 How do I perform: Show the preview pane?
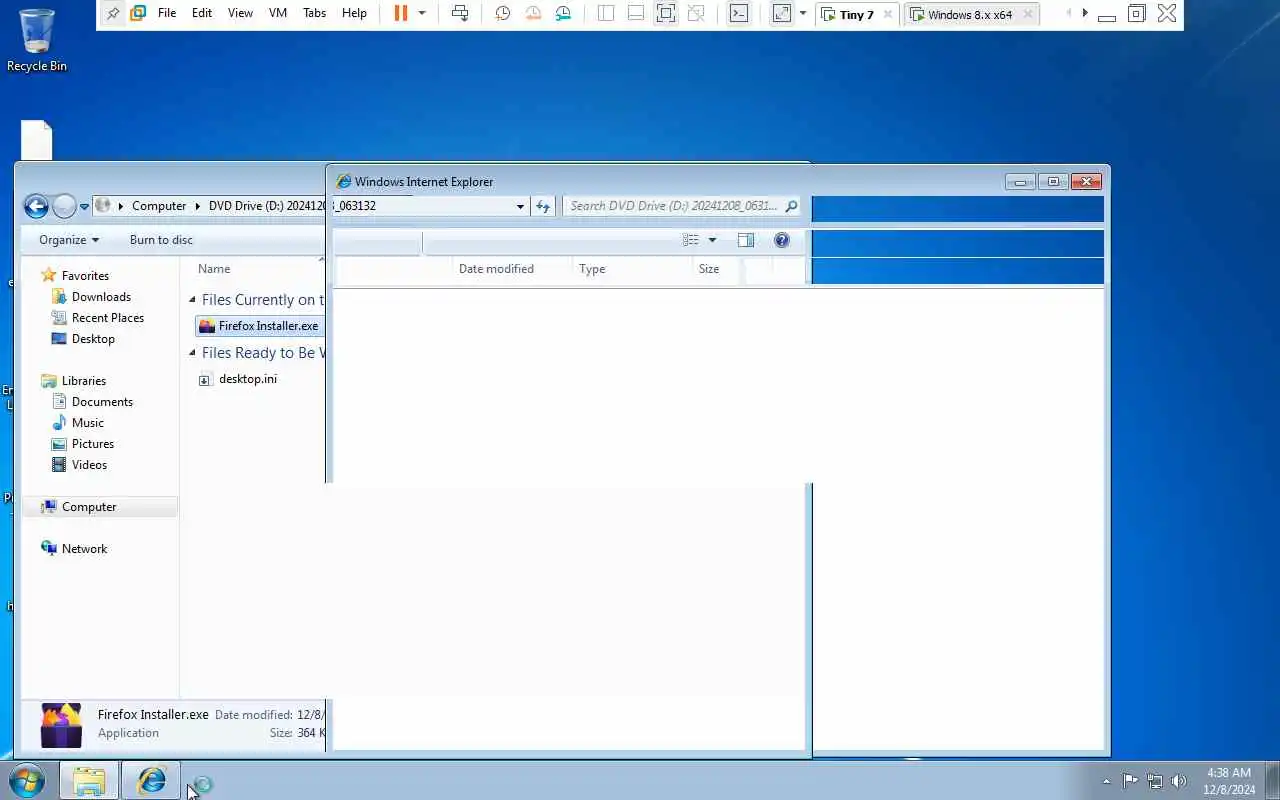(746, 240)
